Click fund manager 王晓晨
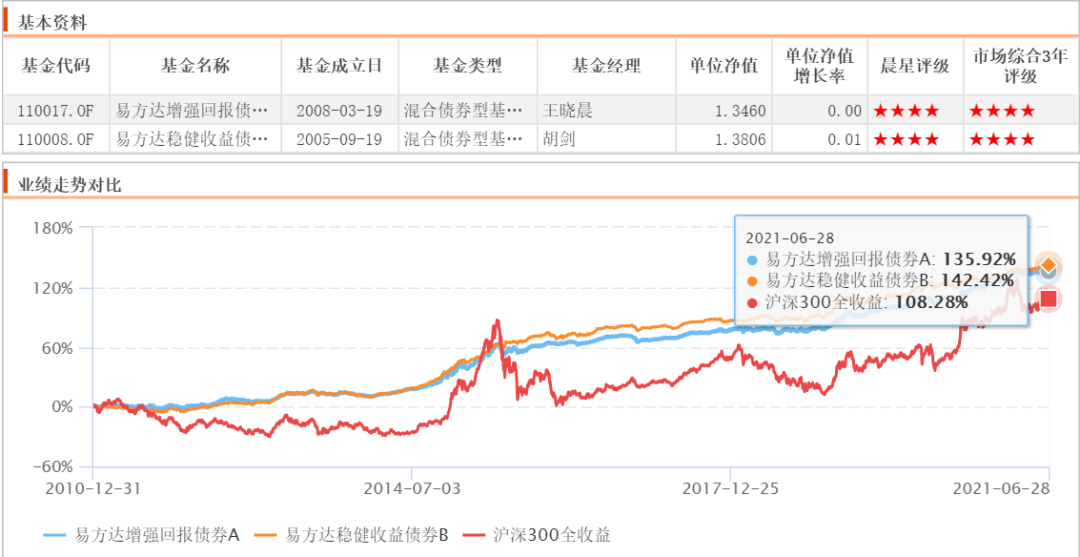The height and width of the screenshot is (557, 1080). (568, 110)
